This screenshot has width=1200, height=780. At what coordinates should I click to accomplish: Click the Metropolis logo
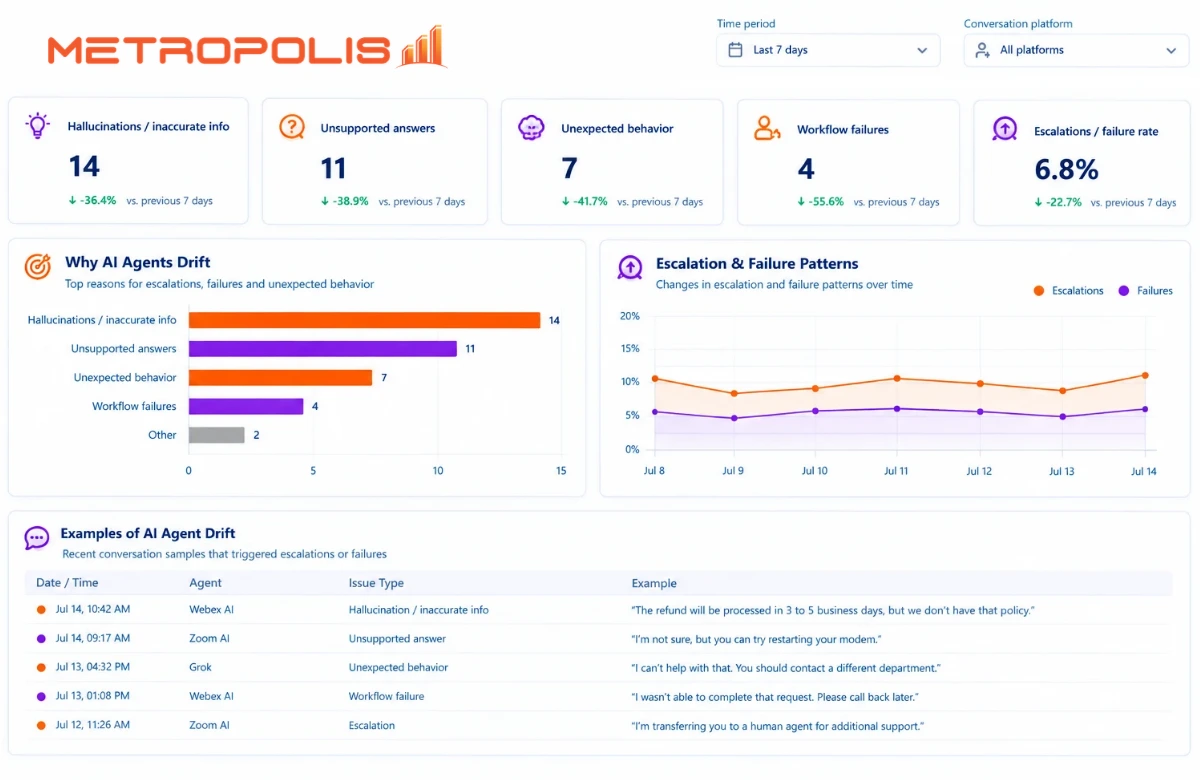point(246,47)
